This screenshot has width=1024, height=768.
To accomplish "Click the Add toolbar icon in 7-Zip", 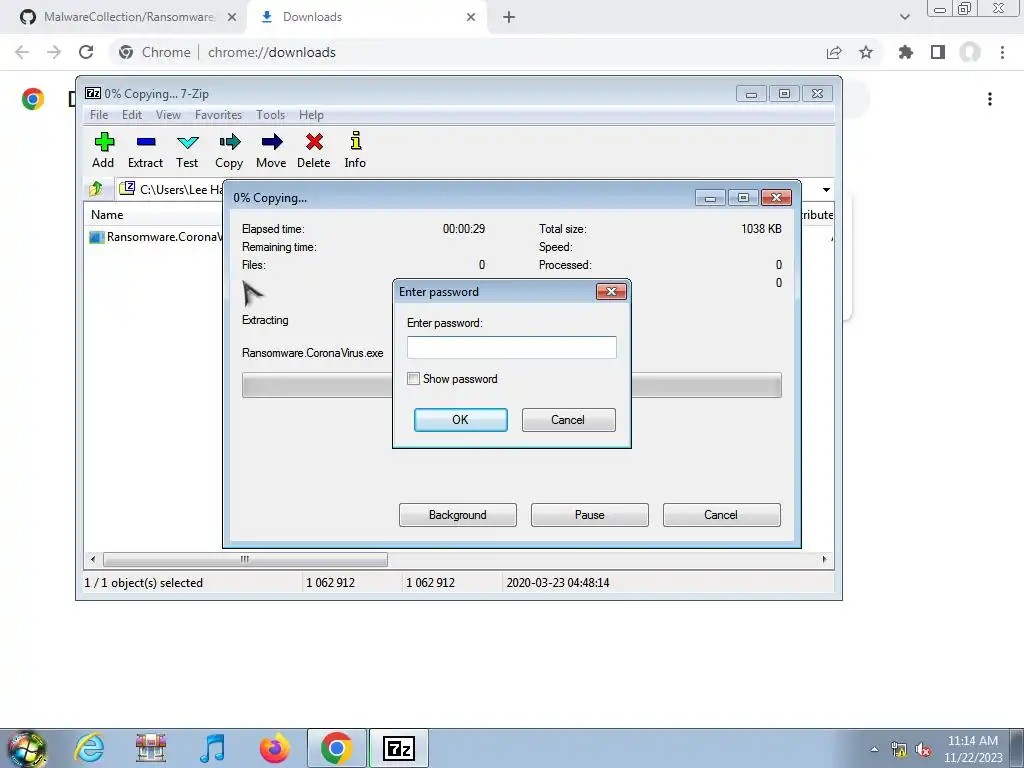I will pyautogui.click(x=103, y=150).
